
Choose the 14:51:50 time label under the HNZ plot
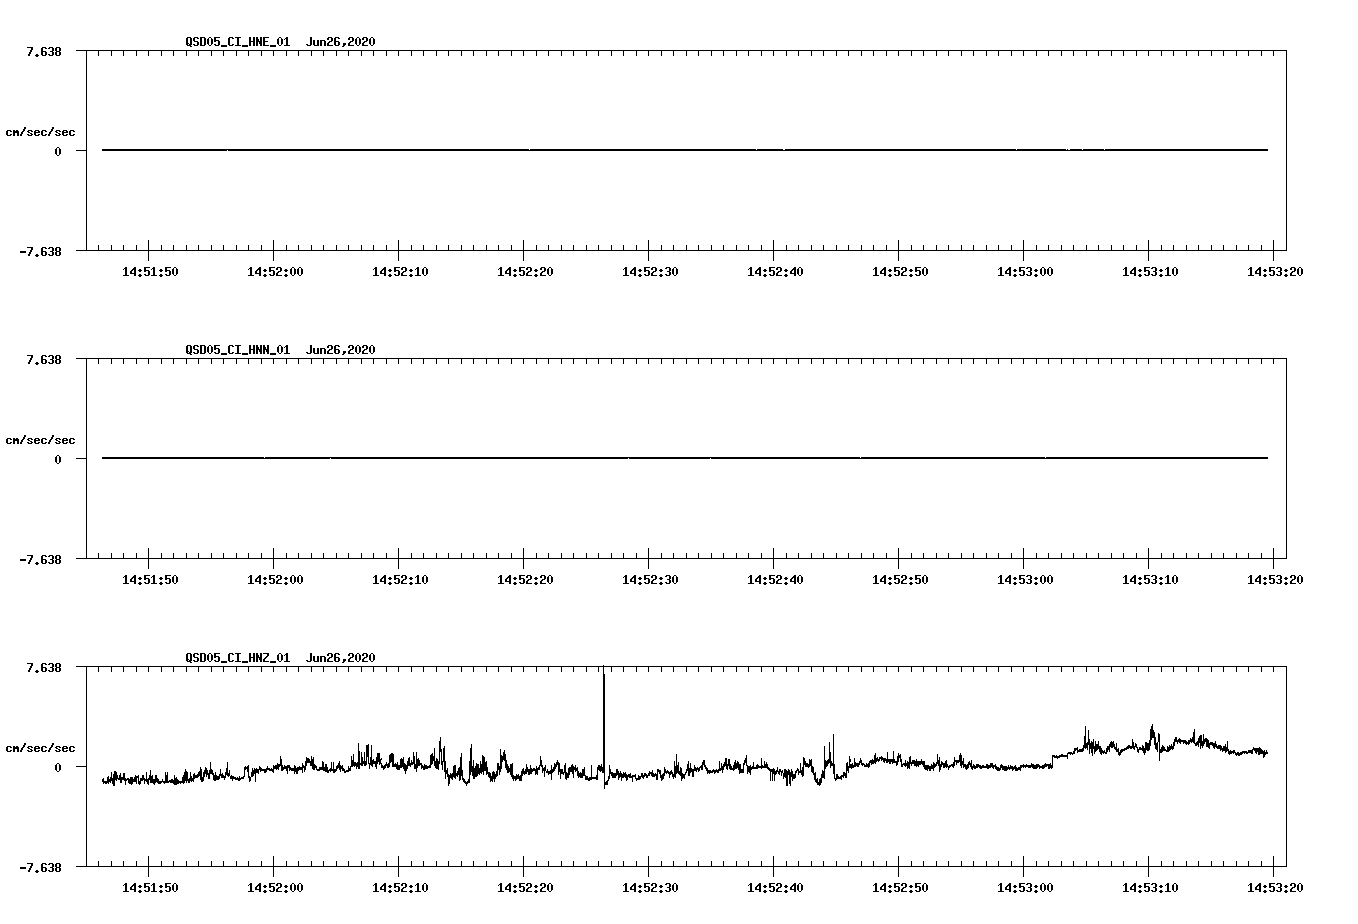[150, 887]
